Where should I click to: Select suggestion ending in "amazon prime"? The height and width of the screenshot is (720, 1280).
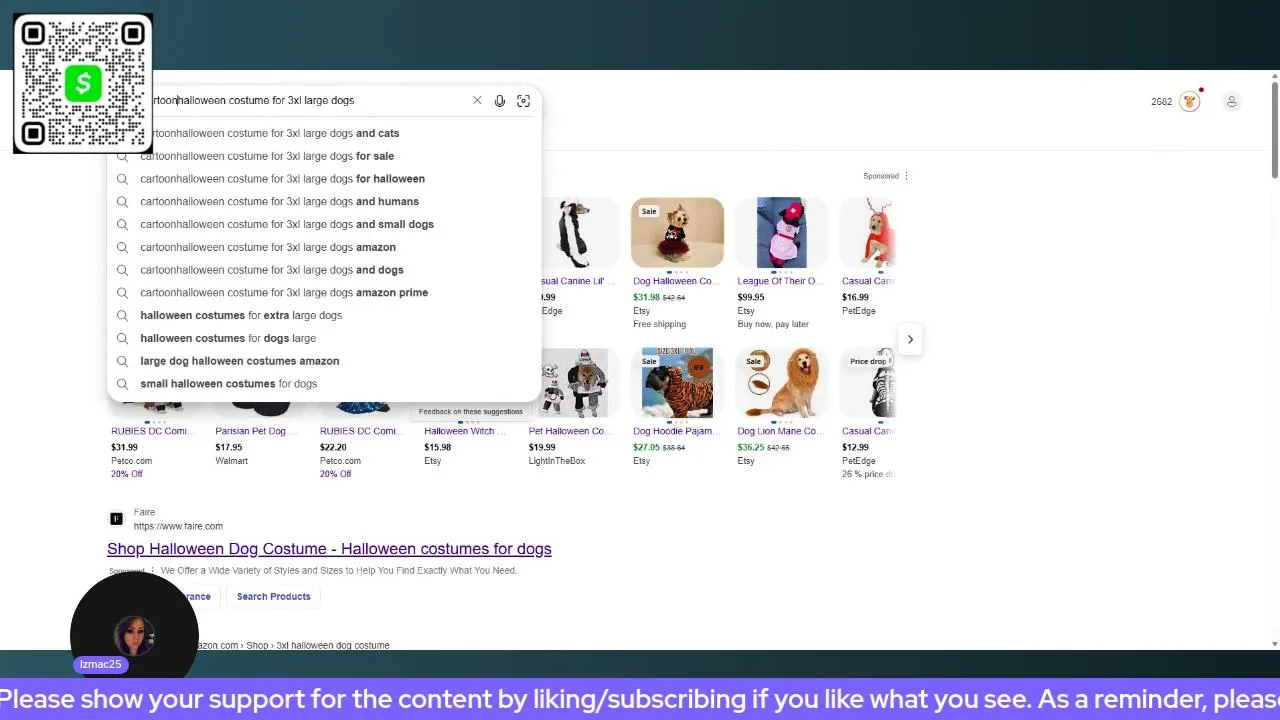tap(324, 293)
